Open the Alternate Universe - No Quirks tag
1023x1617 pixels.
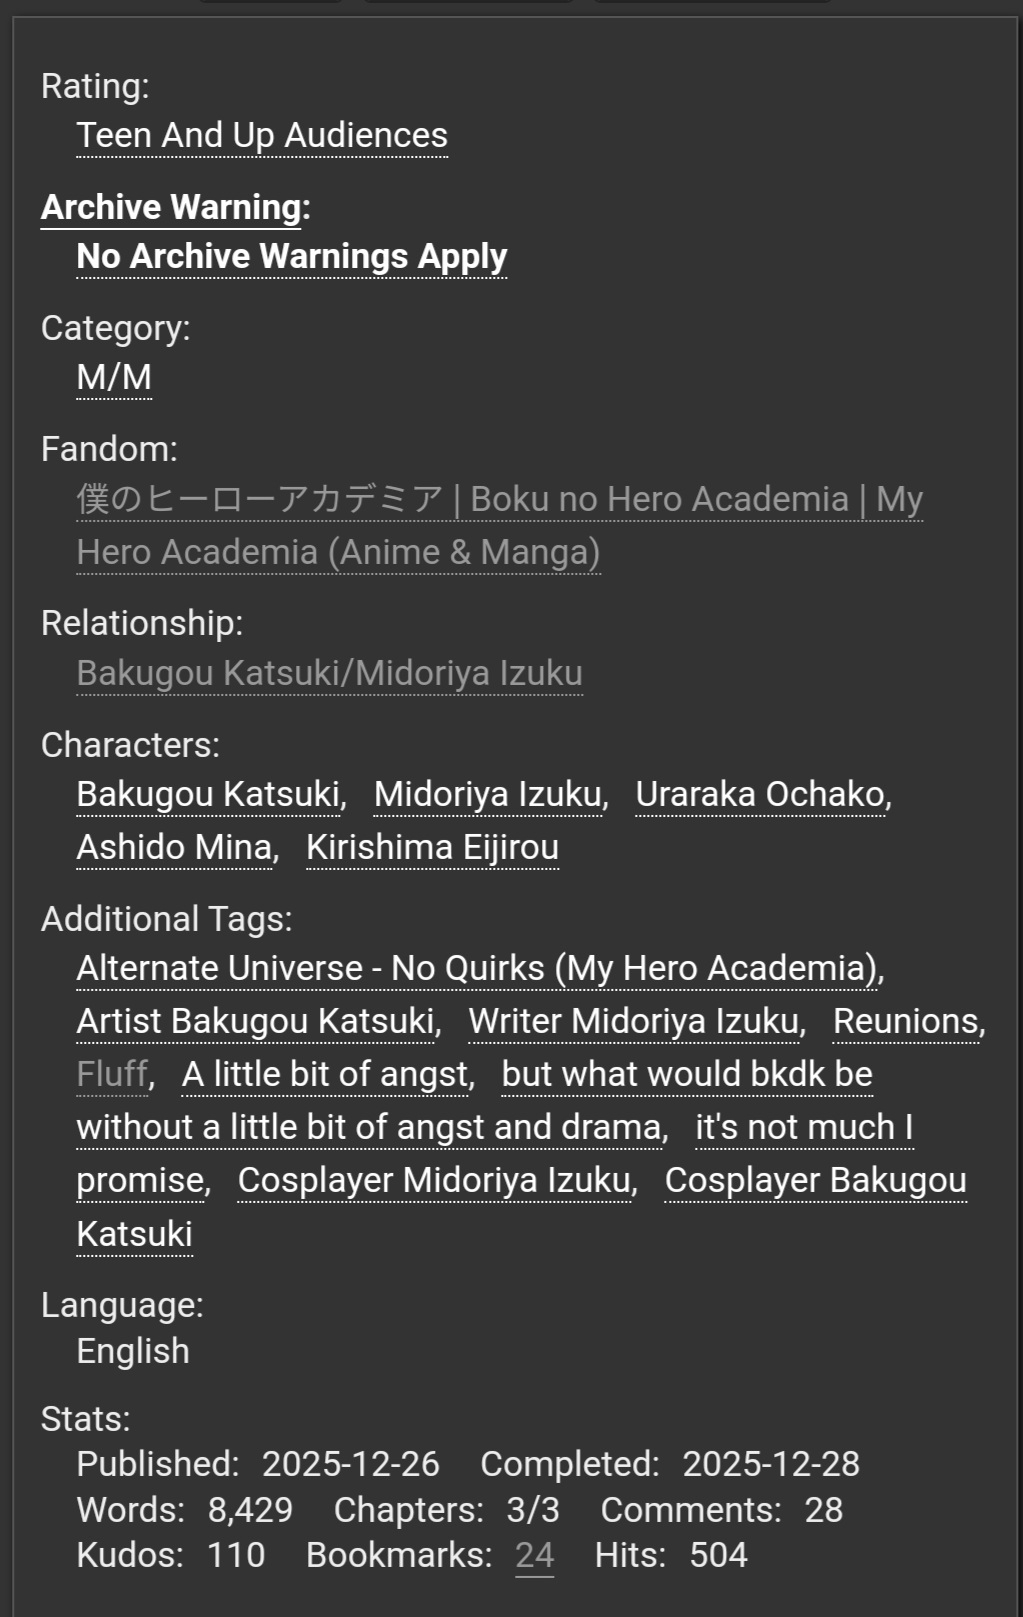pyautogui.click(x=477, y=968)
